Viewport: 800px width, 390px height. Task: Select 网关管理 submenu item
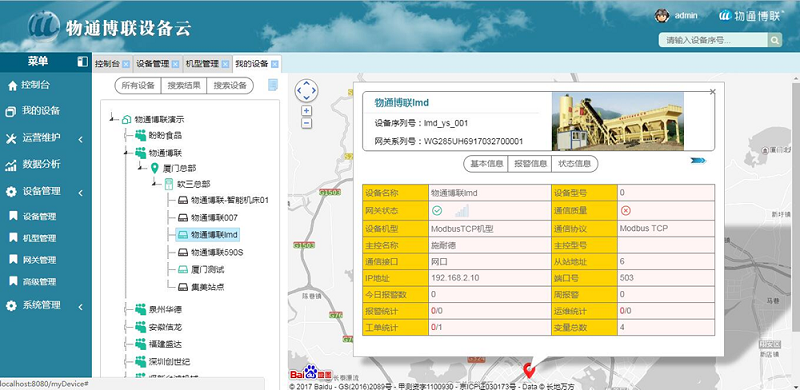pyautogui.click(x=40, y=260)
